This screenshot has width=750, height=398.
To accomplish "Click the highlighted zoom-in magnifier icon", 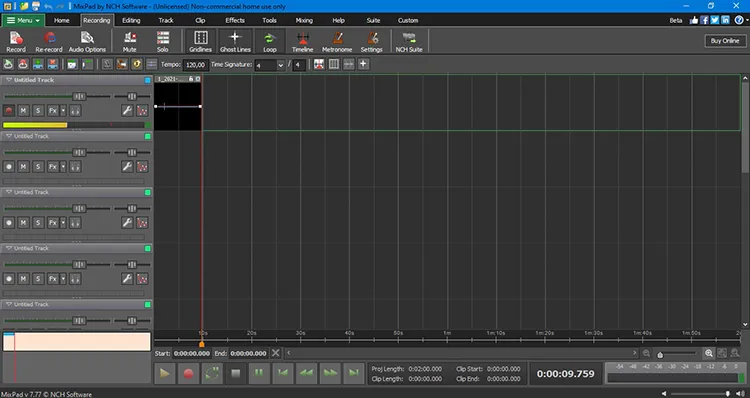I will click(x=708, y=354).
